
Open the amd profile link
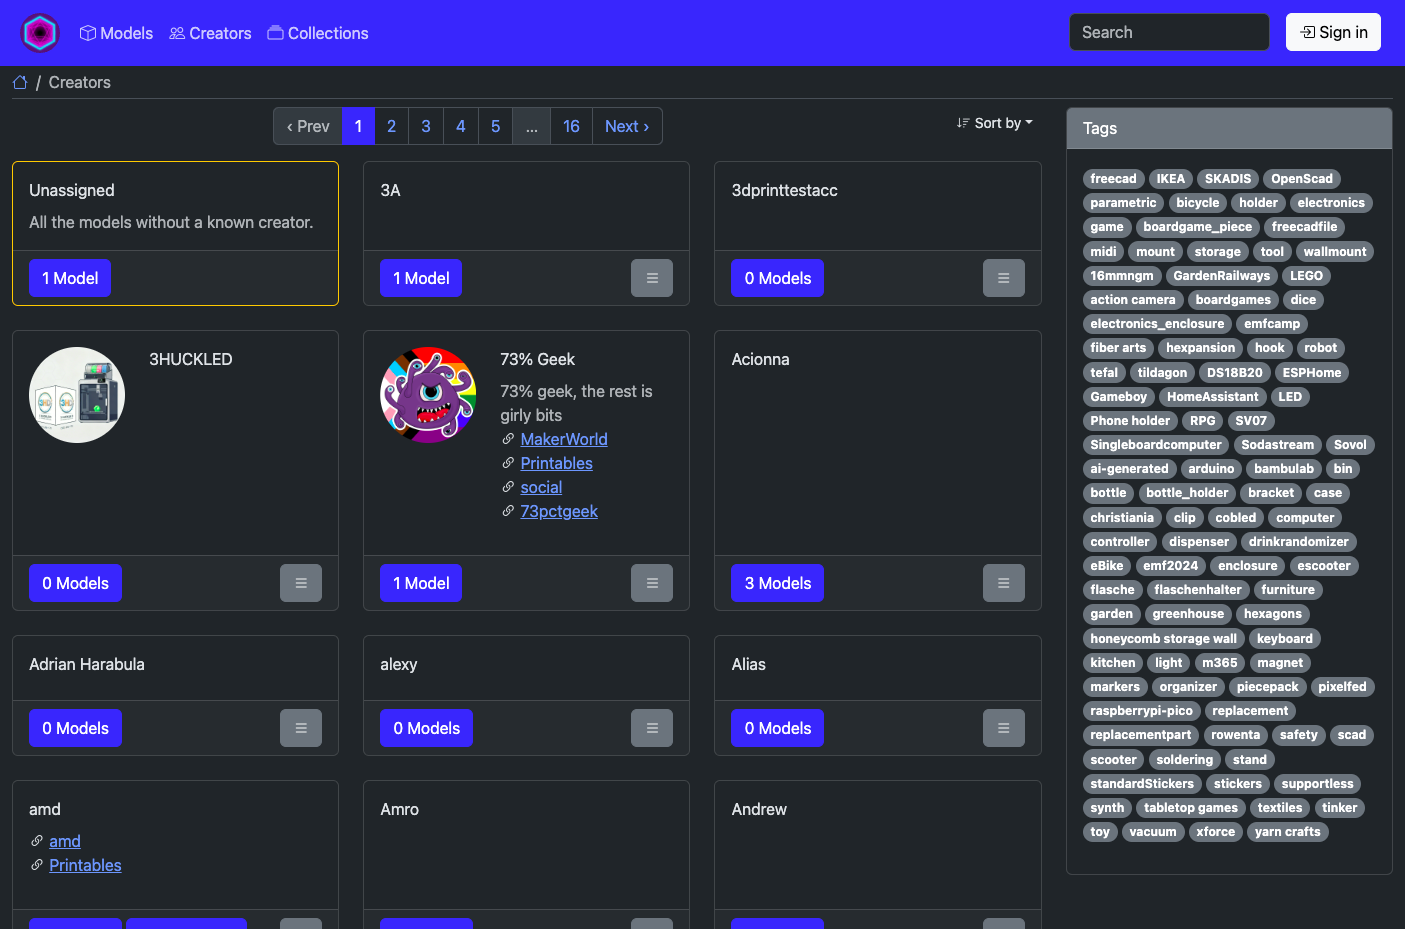coord(65,841)
